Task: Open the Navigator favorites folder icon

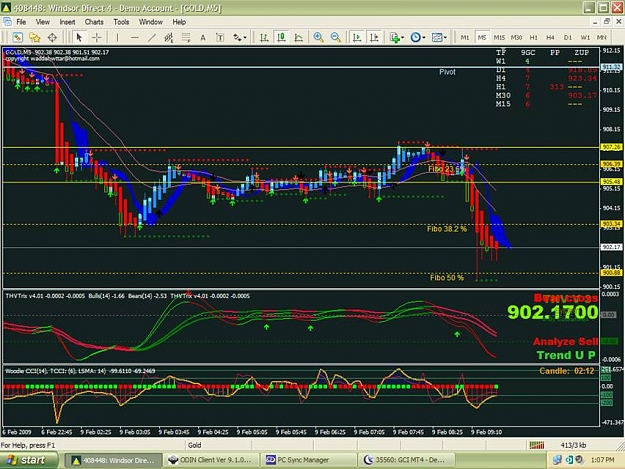Action: (35, 37)
